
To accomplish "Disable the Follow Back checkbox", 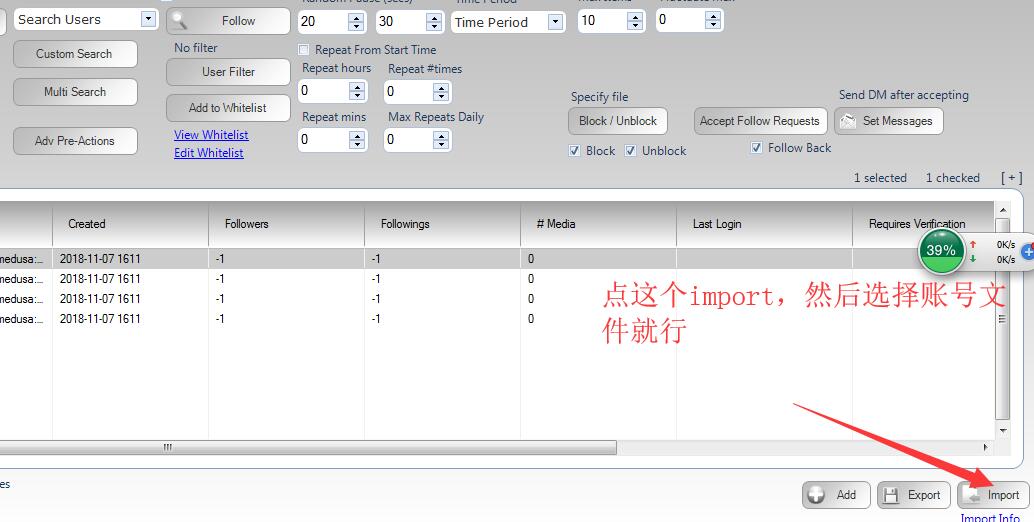I will 757,148.
